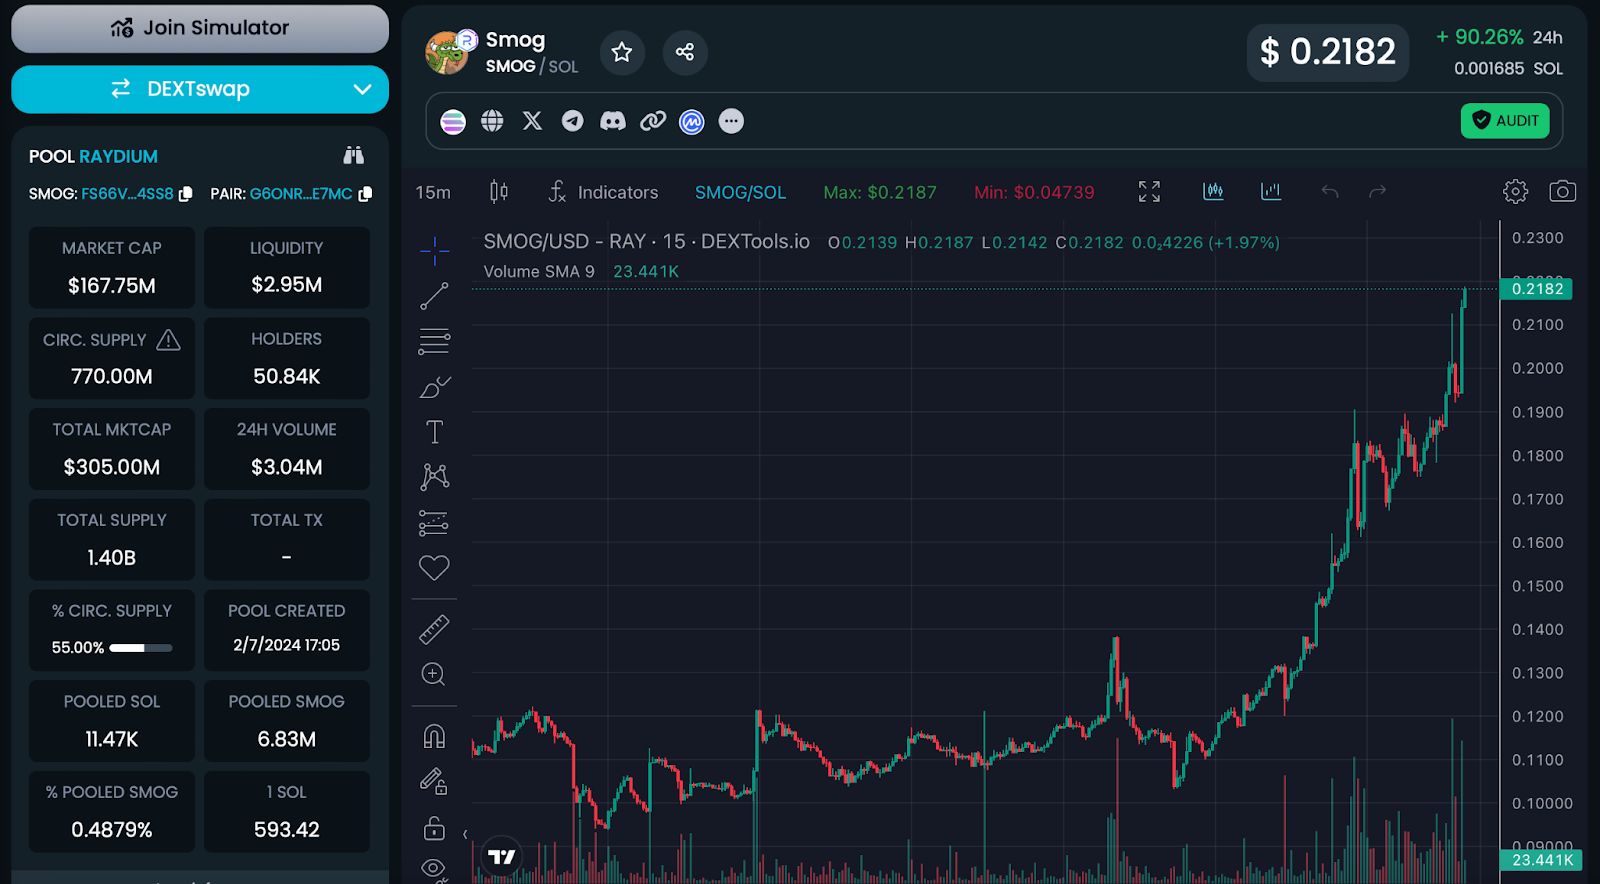Image resolution: width=1600 pixels, height=884 pixels.
Task: Click the LIQUIDITY $2.95M card
Action: [287, 268]
